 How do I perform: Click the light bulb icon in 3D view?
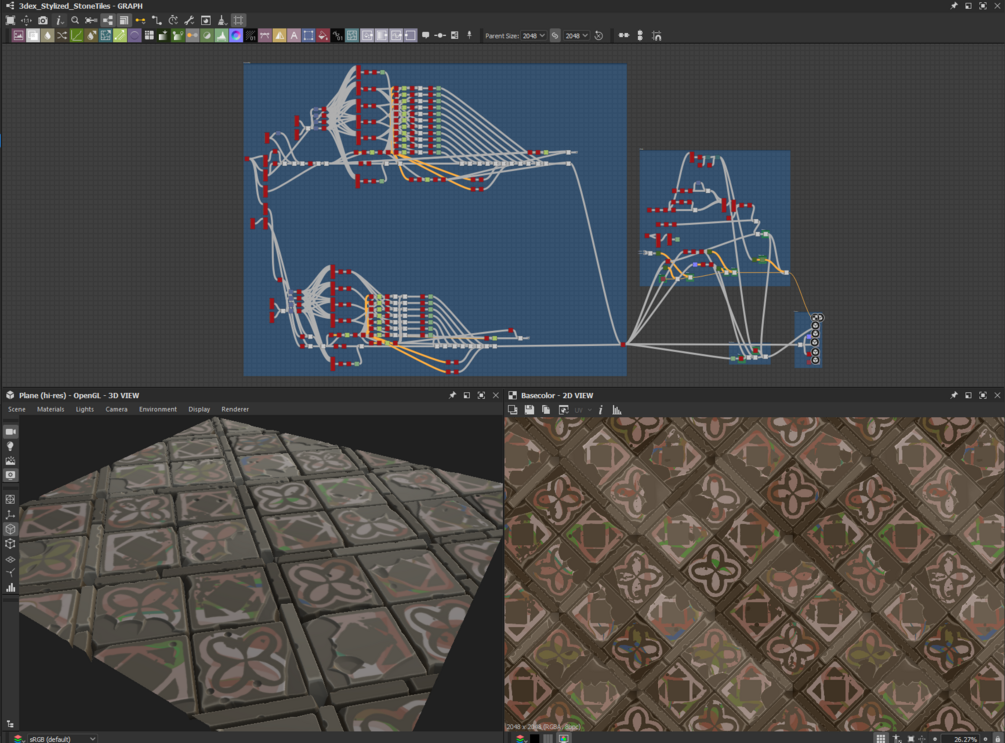(11, 447)
